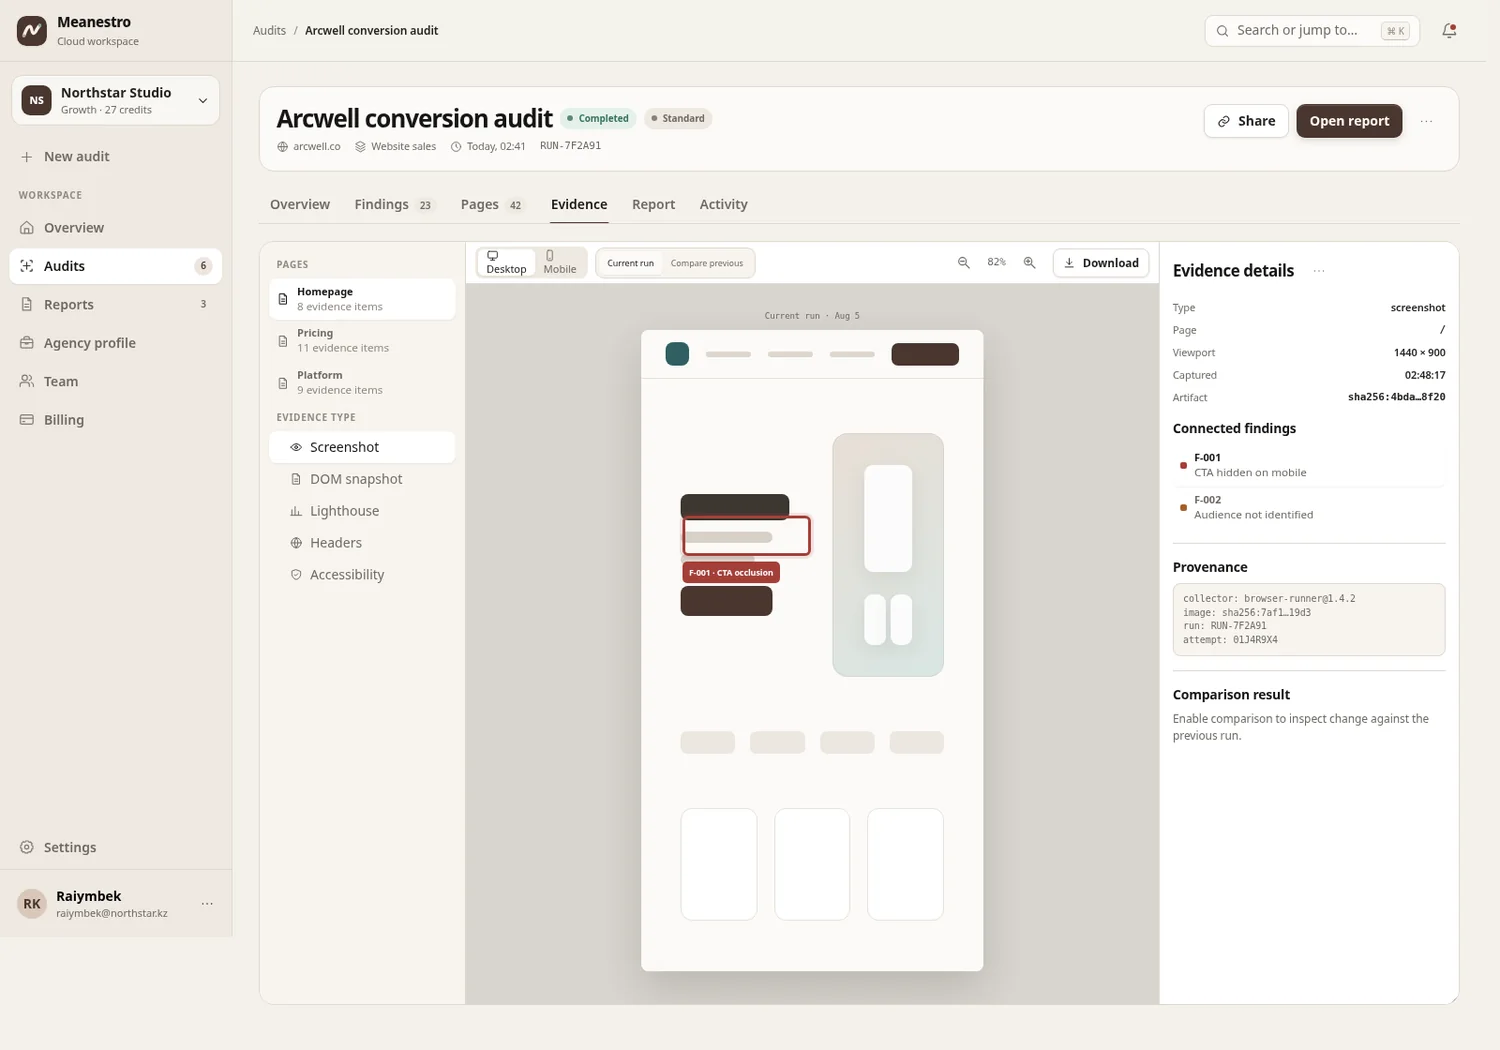
Task: Switch to the Findings tab
Action: click(395, 204)
